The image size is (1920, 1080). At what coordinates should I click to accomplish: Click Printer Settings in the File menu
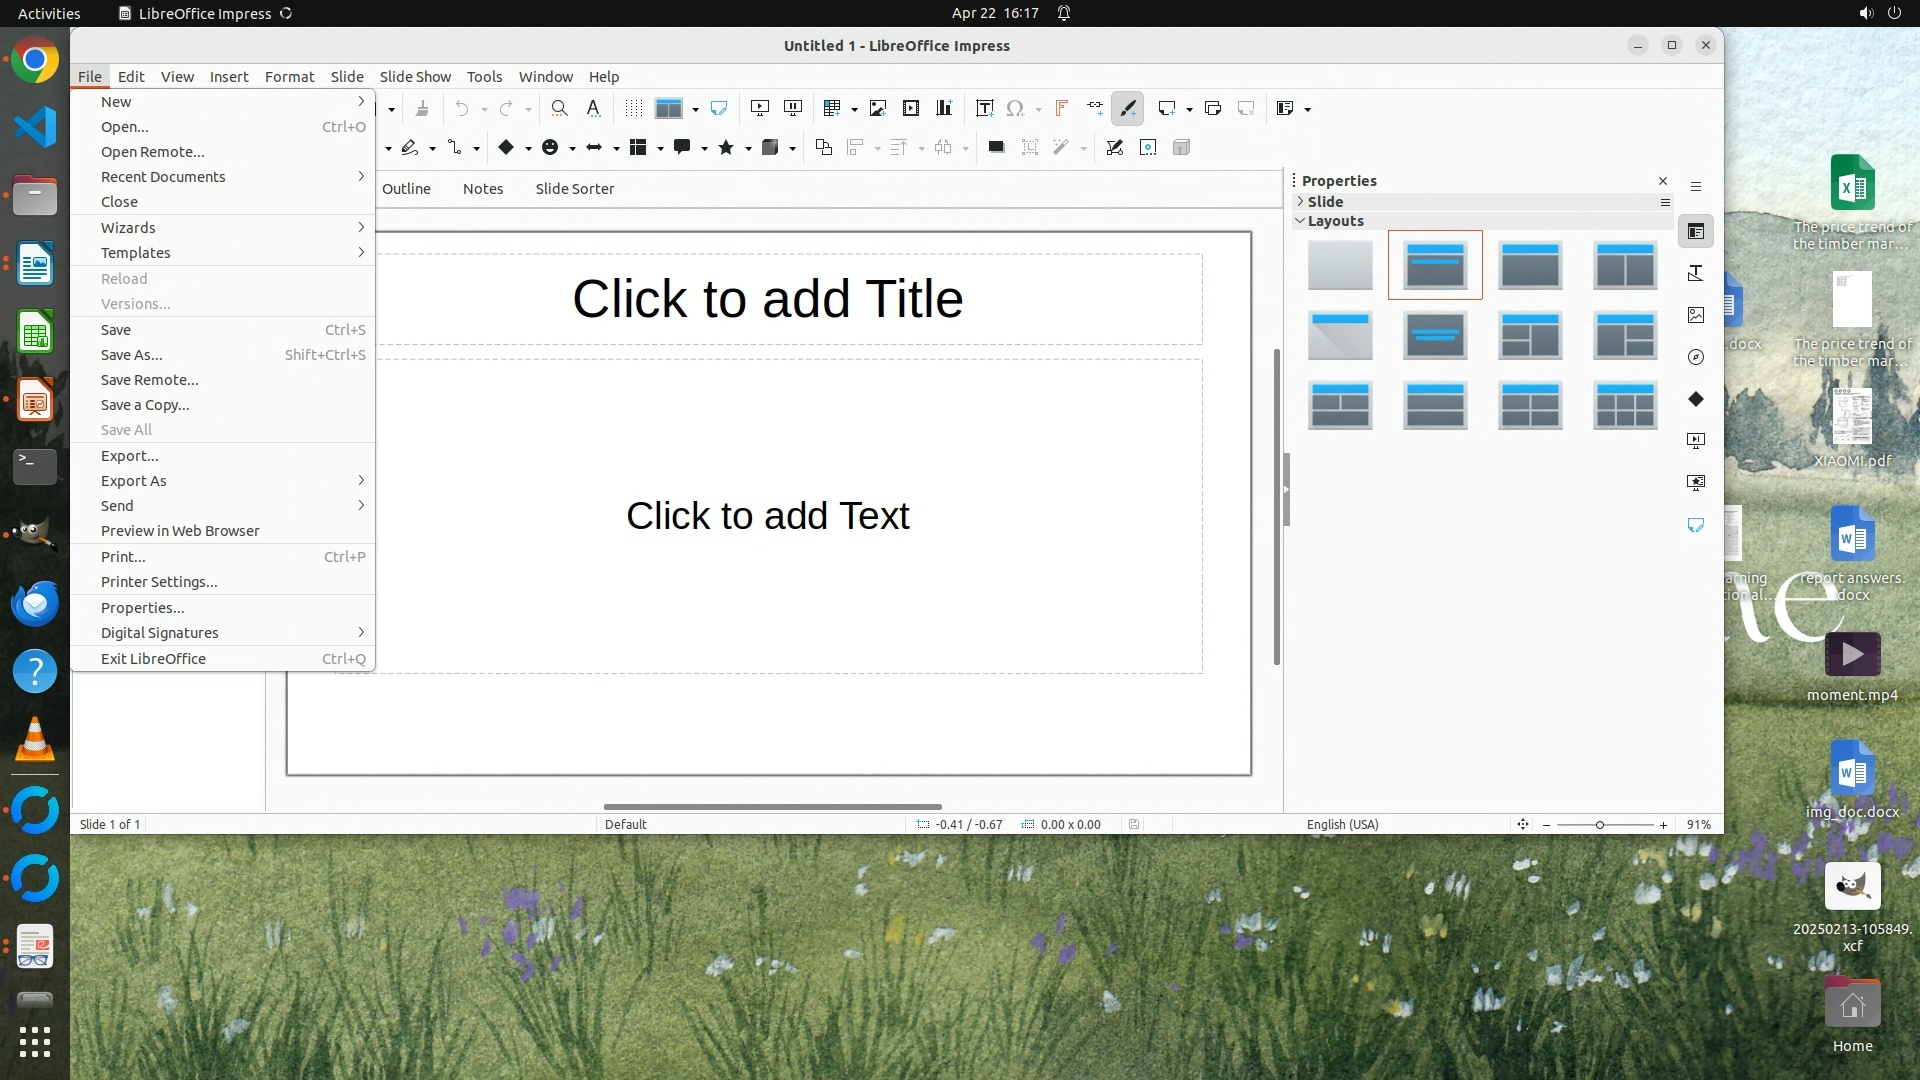coord(158,582)
